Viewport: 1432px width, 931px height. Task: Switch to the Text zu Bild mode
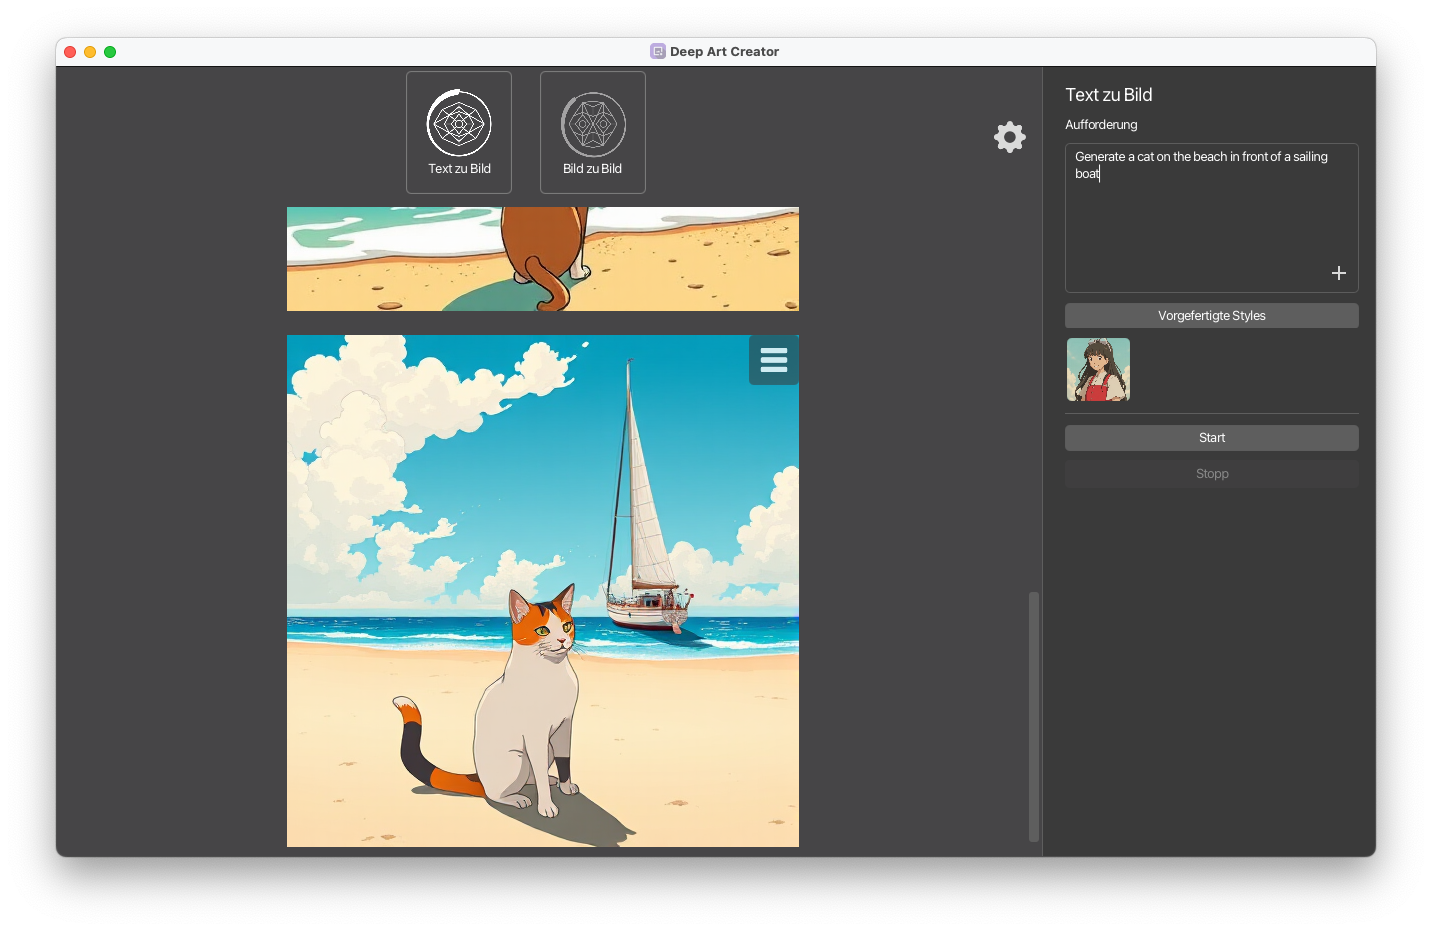pos(459,132)
